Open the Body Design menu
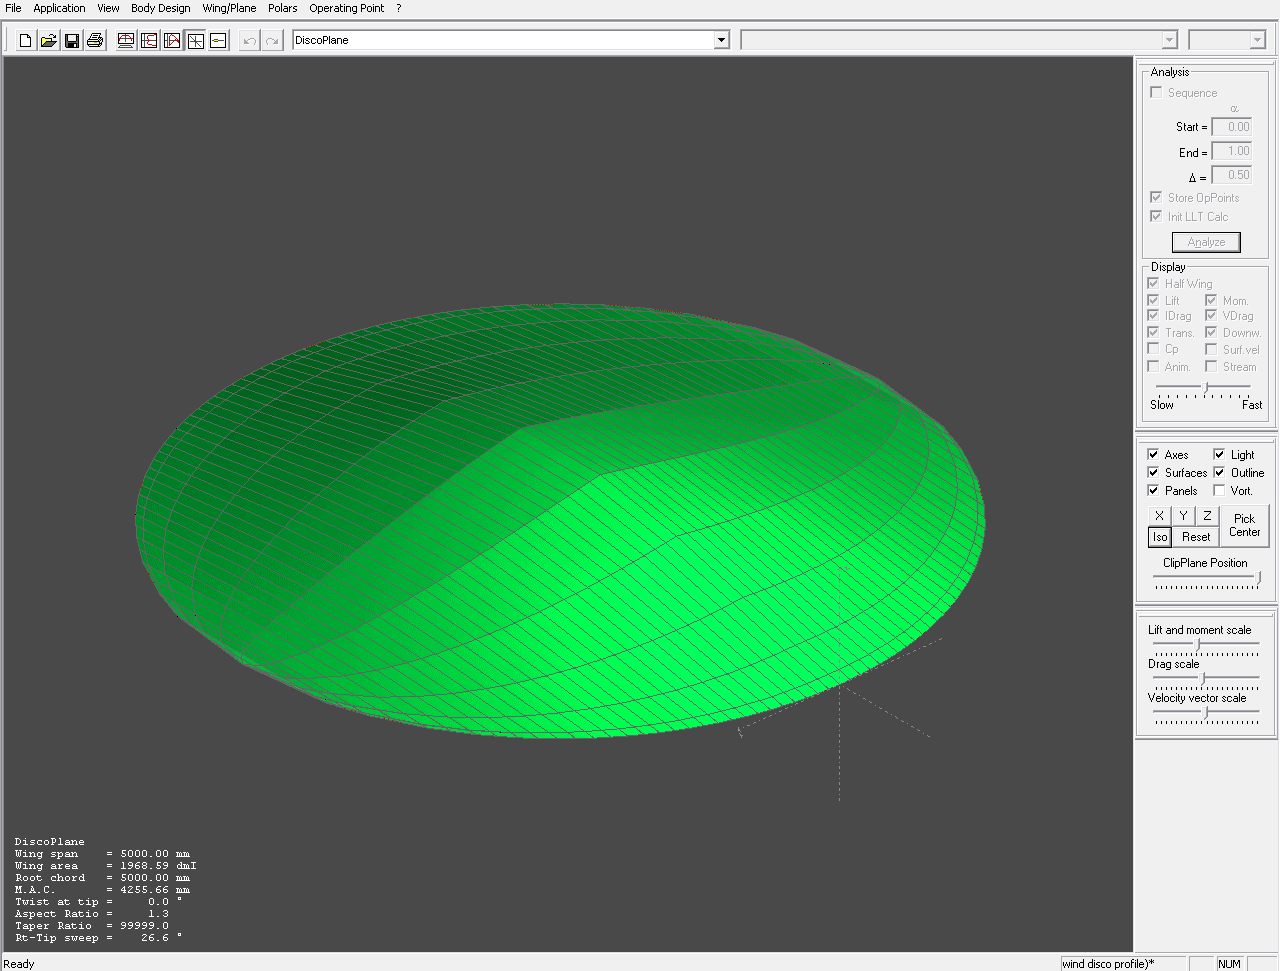Screen dimensions: 1280x971 160,8
